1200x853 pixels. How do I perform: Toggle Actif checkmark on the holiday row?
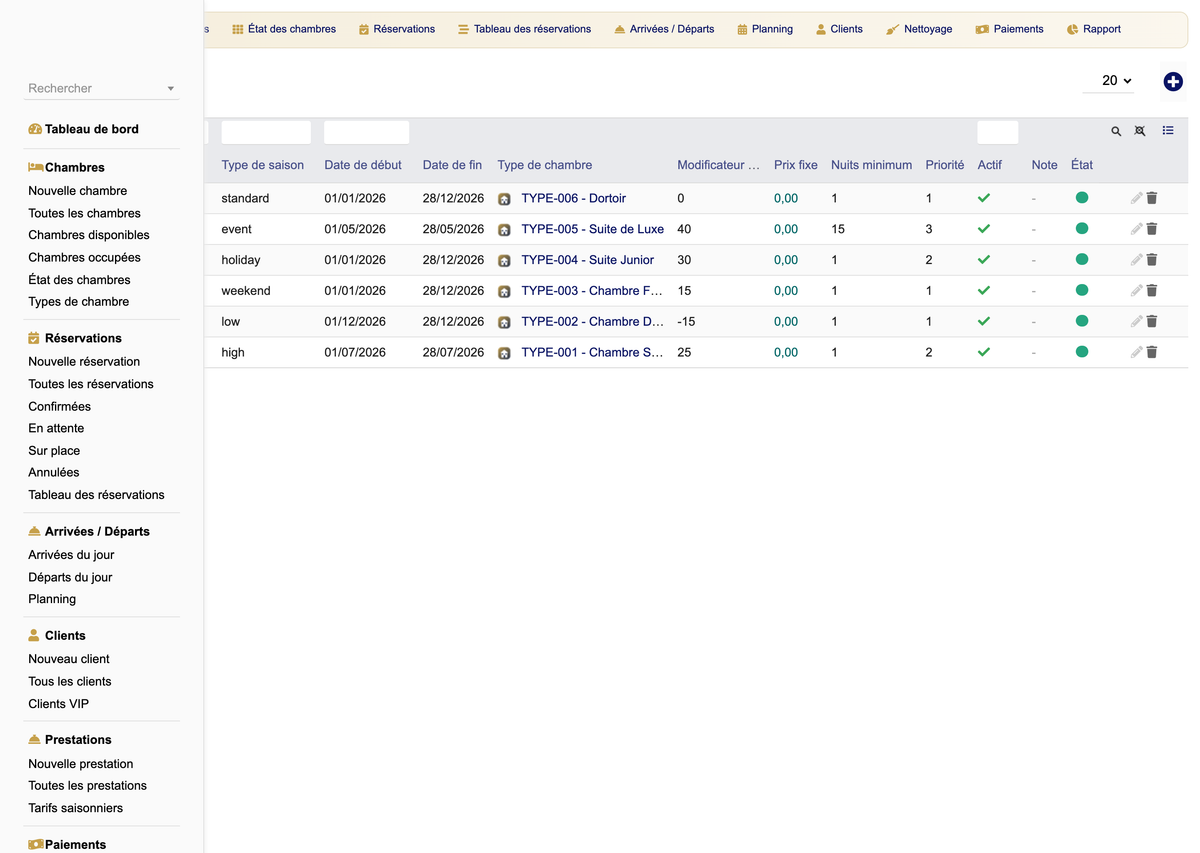point(984,260)
